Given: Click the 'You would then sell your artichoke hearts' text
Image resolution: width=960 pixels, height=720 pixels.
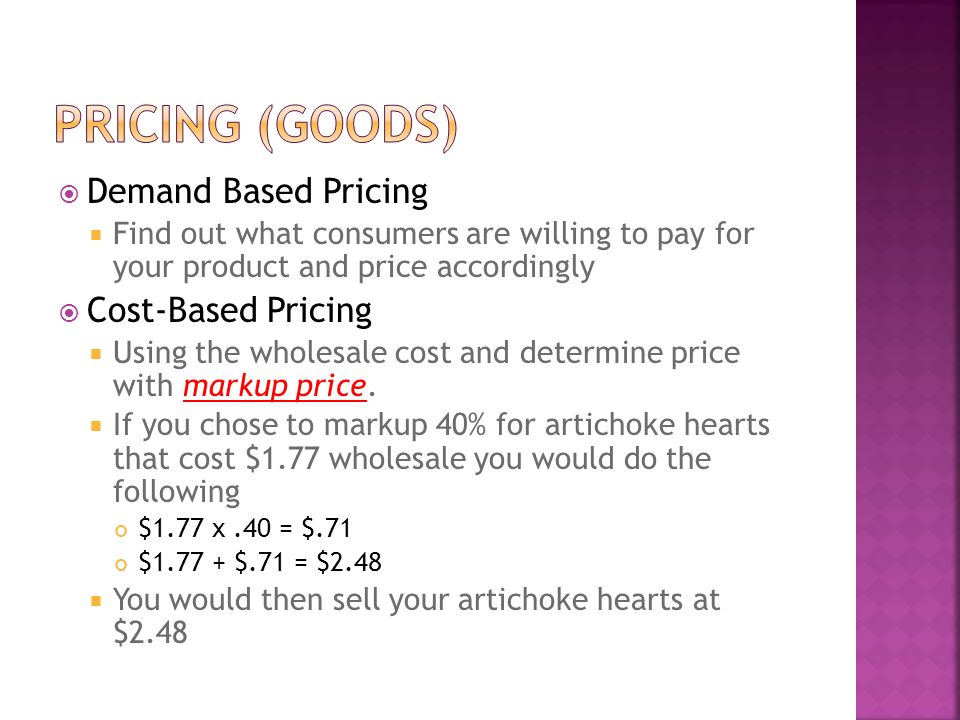Looking at the screenshot, I should 416,616.
